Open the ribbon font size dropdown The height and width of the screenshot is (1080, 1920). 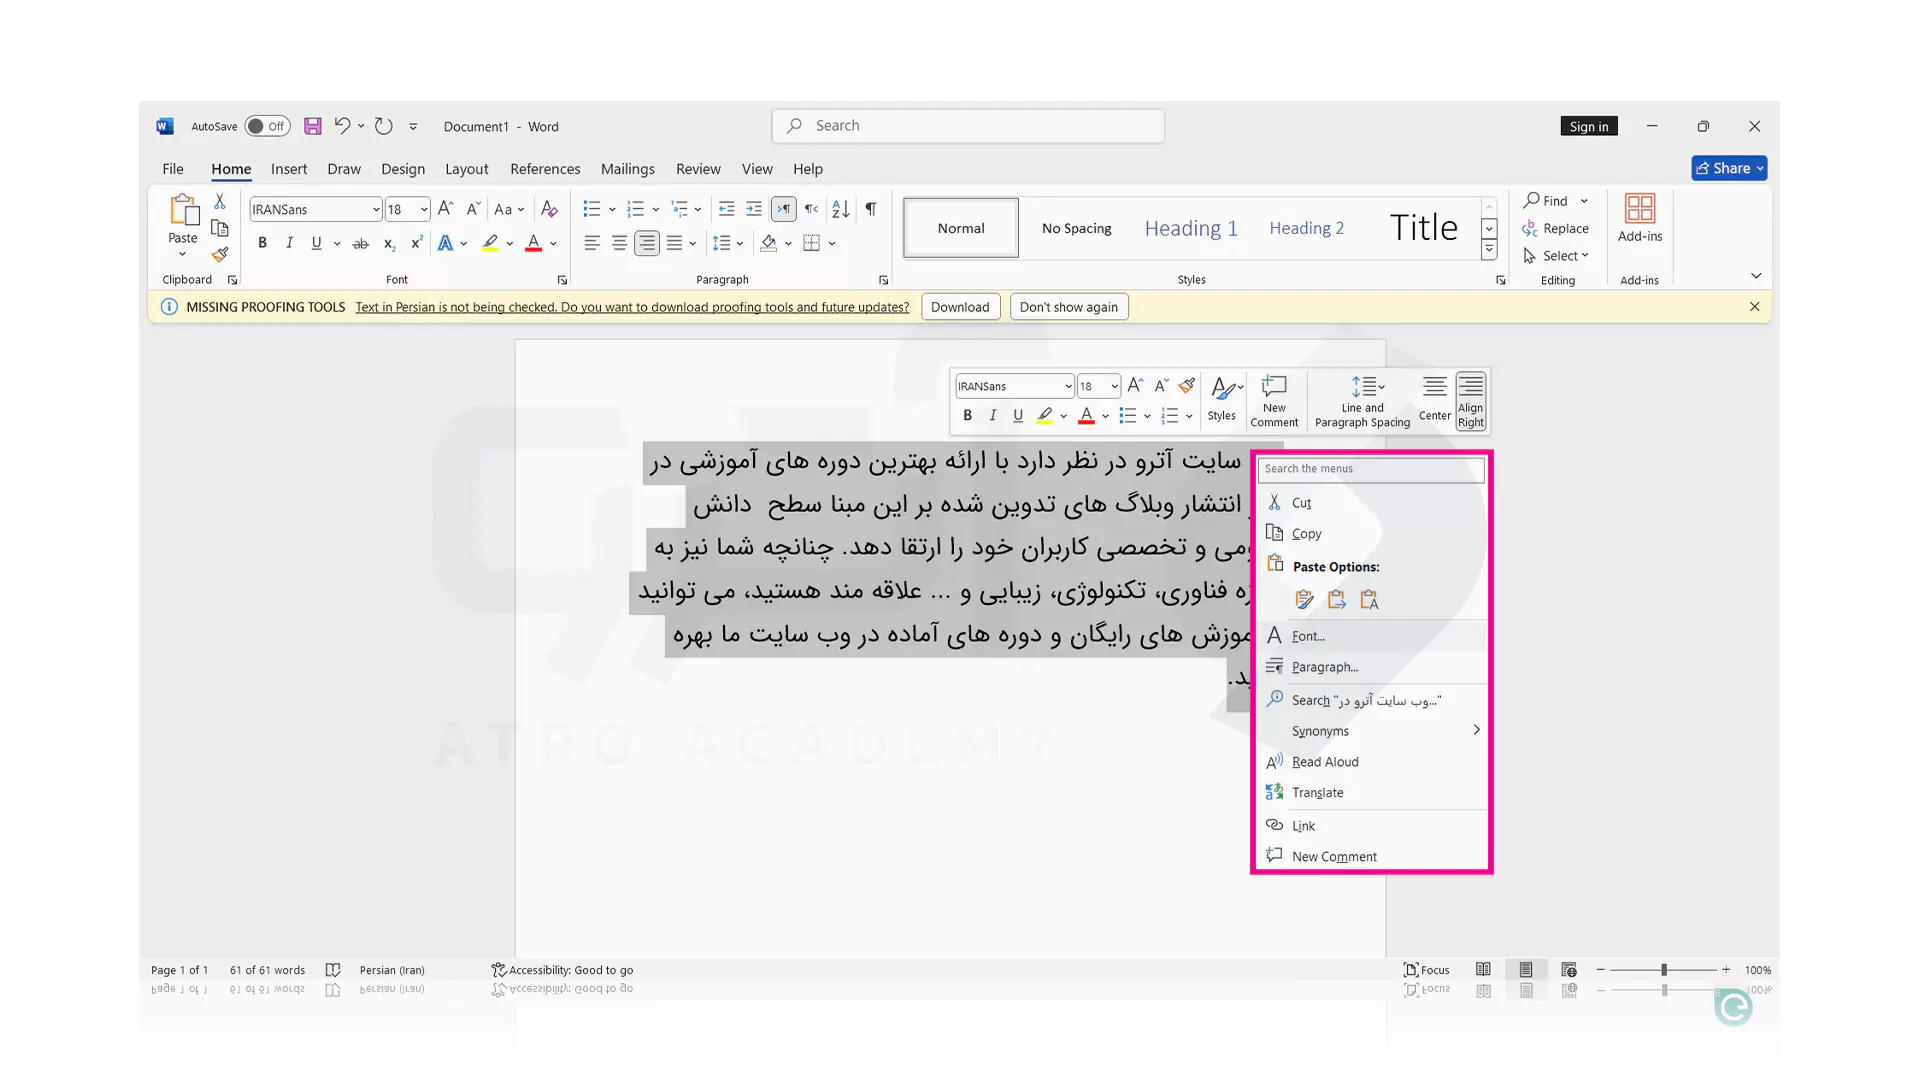point(424,209)
